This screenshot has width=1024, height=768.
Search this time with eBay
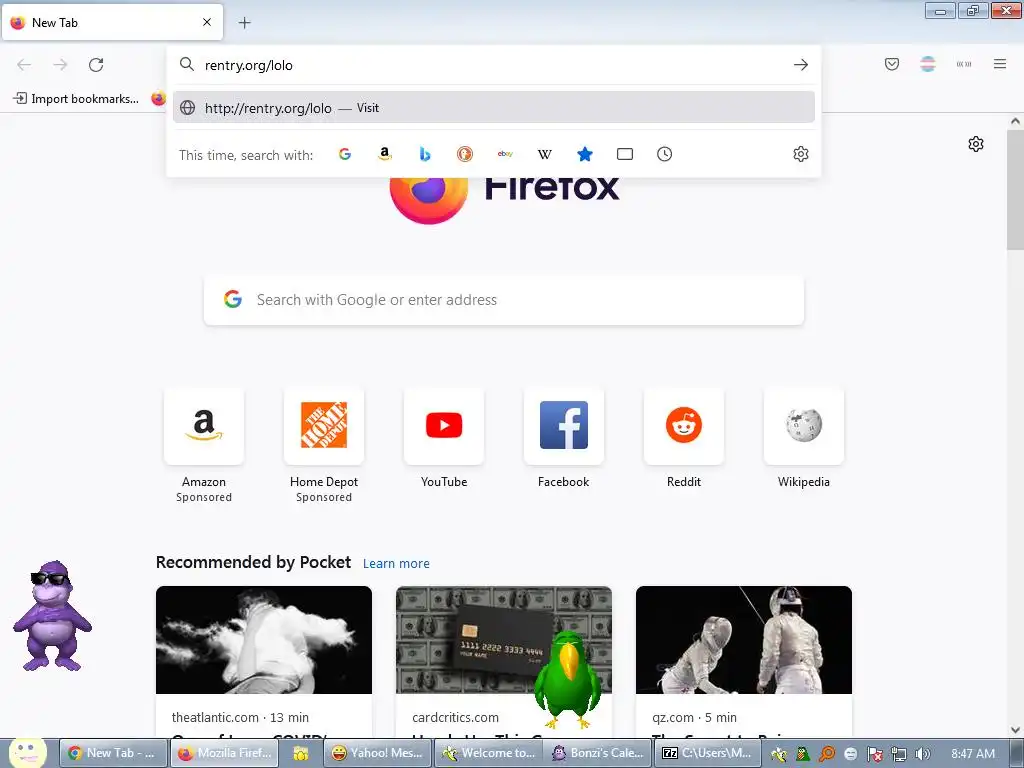[x=505, y=154]
